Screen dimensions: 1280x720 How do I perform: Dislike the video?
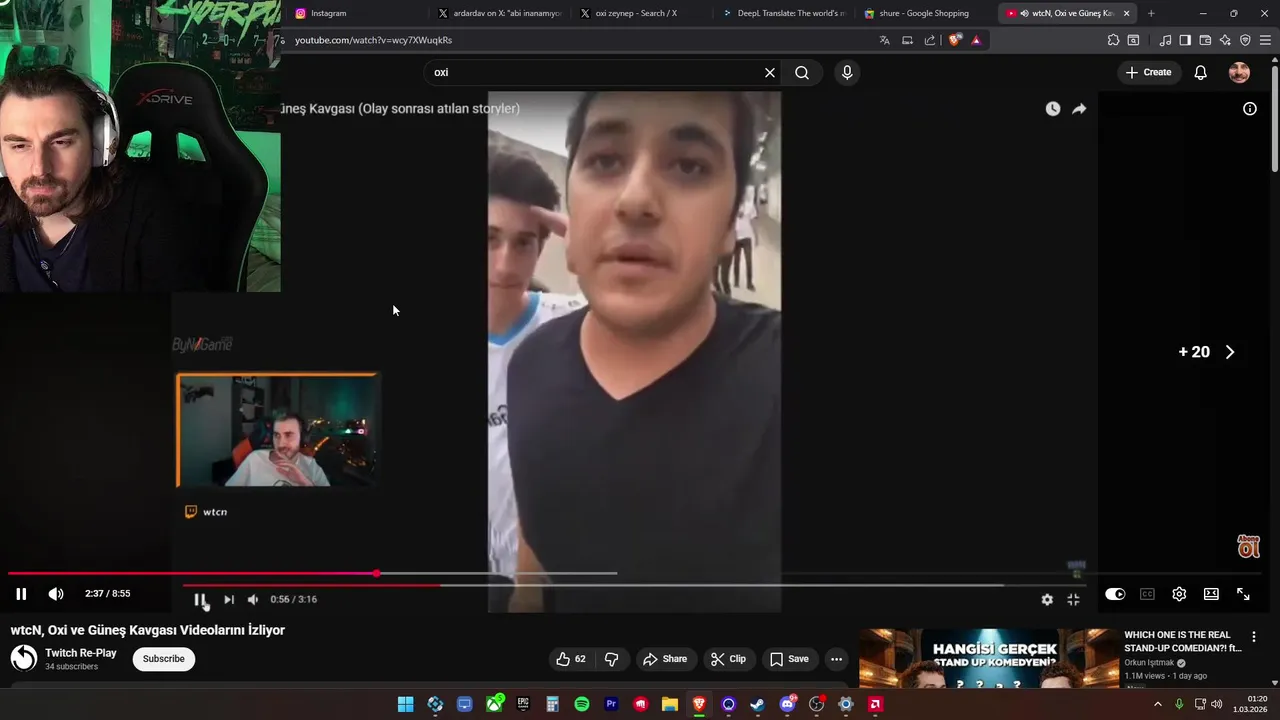pos(612,659)
